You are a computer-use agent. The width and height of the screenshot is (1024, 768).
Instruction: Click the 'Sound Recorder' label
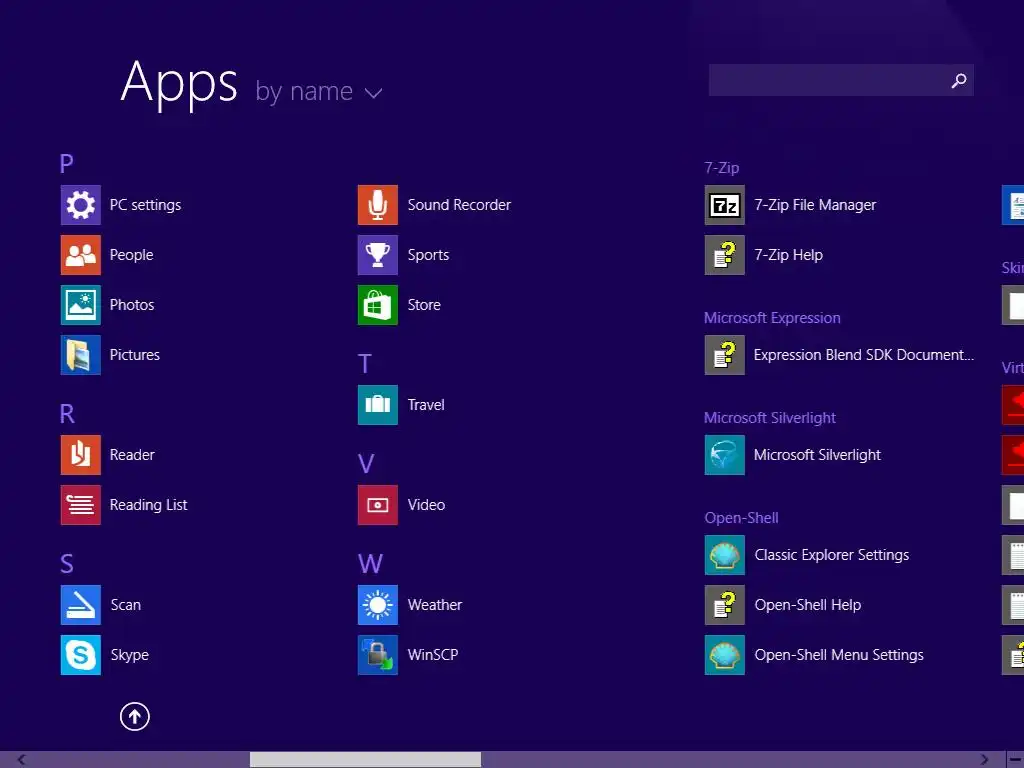point(459,205)
